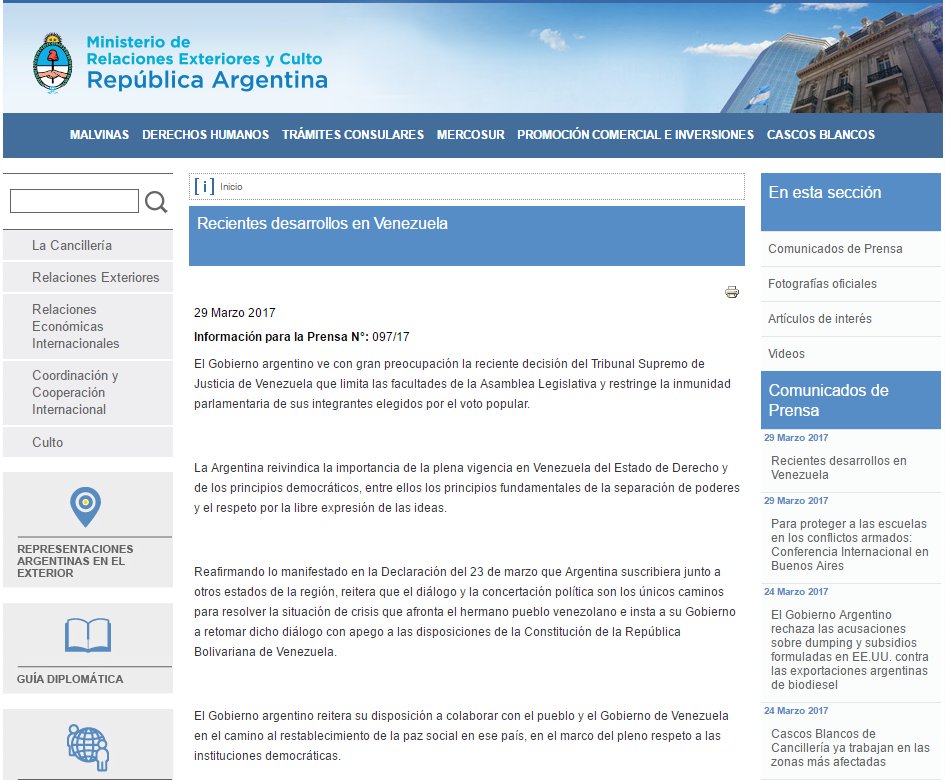Expand La Cancillería sidebar item
This screenshot has width=945, height=780.
[x=72, y=245]
